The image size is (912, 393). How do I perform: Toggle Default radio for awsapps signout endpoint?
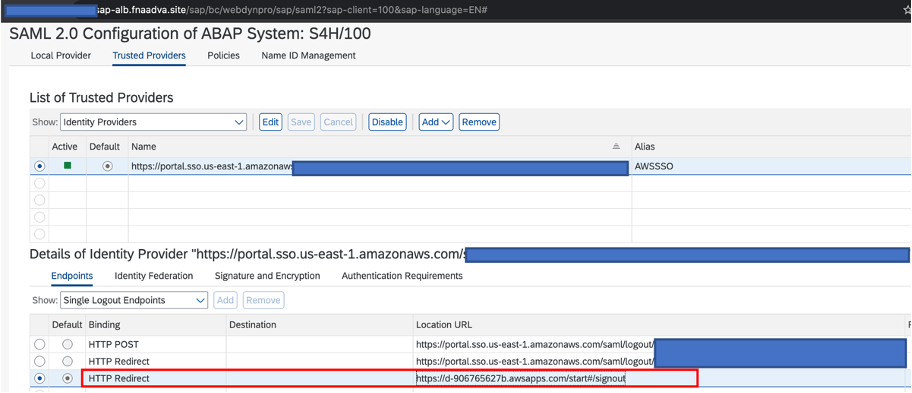(67, 378)
